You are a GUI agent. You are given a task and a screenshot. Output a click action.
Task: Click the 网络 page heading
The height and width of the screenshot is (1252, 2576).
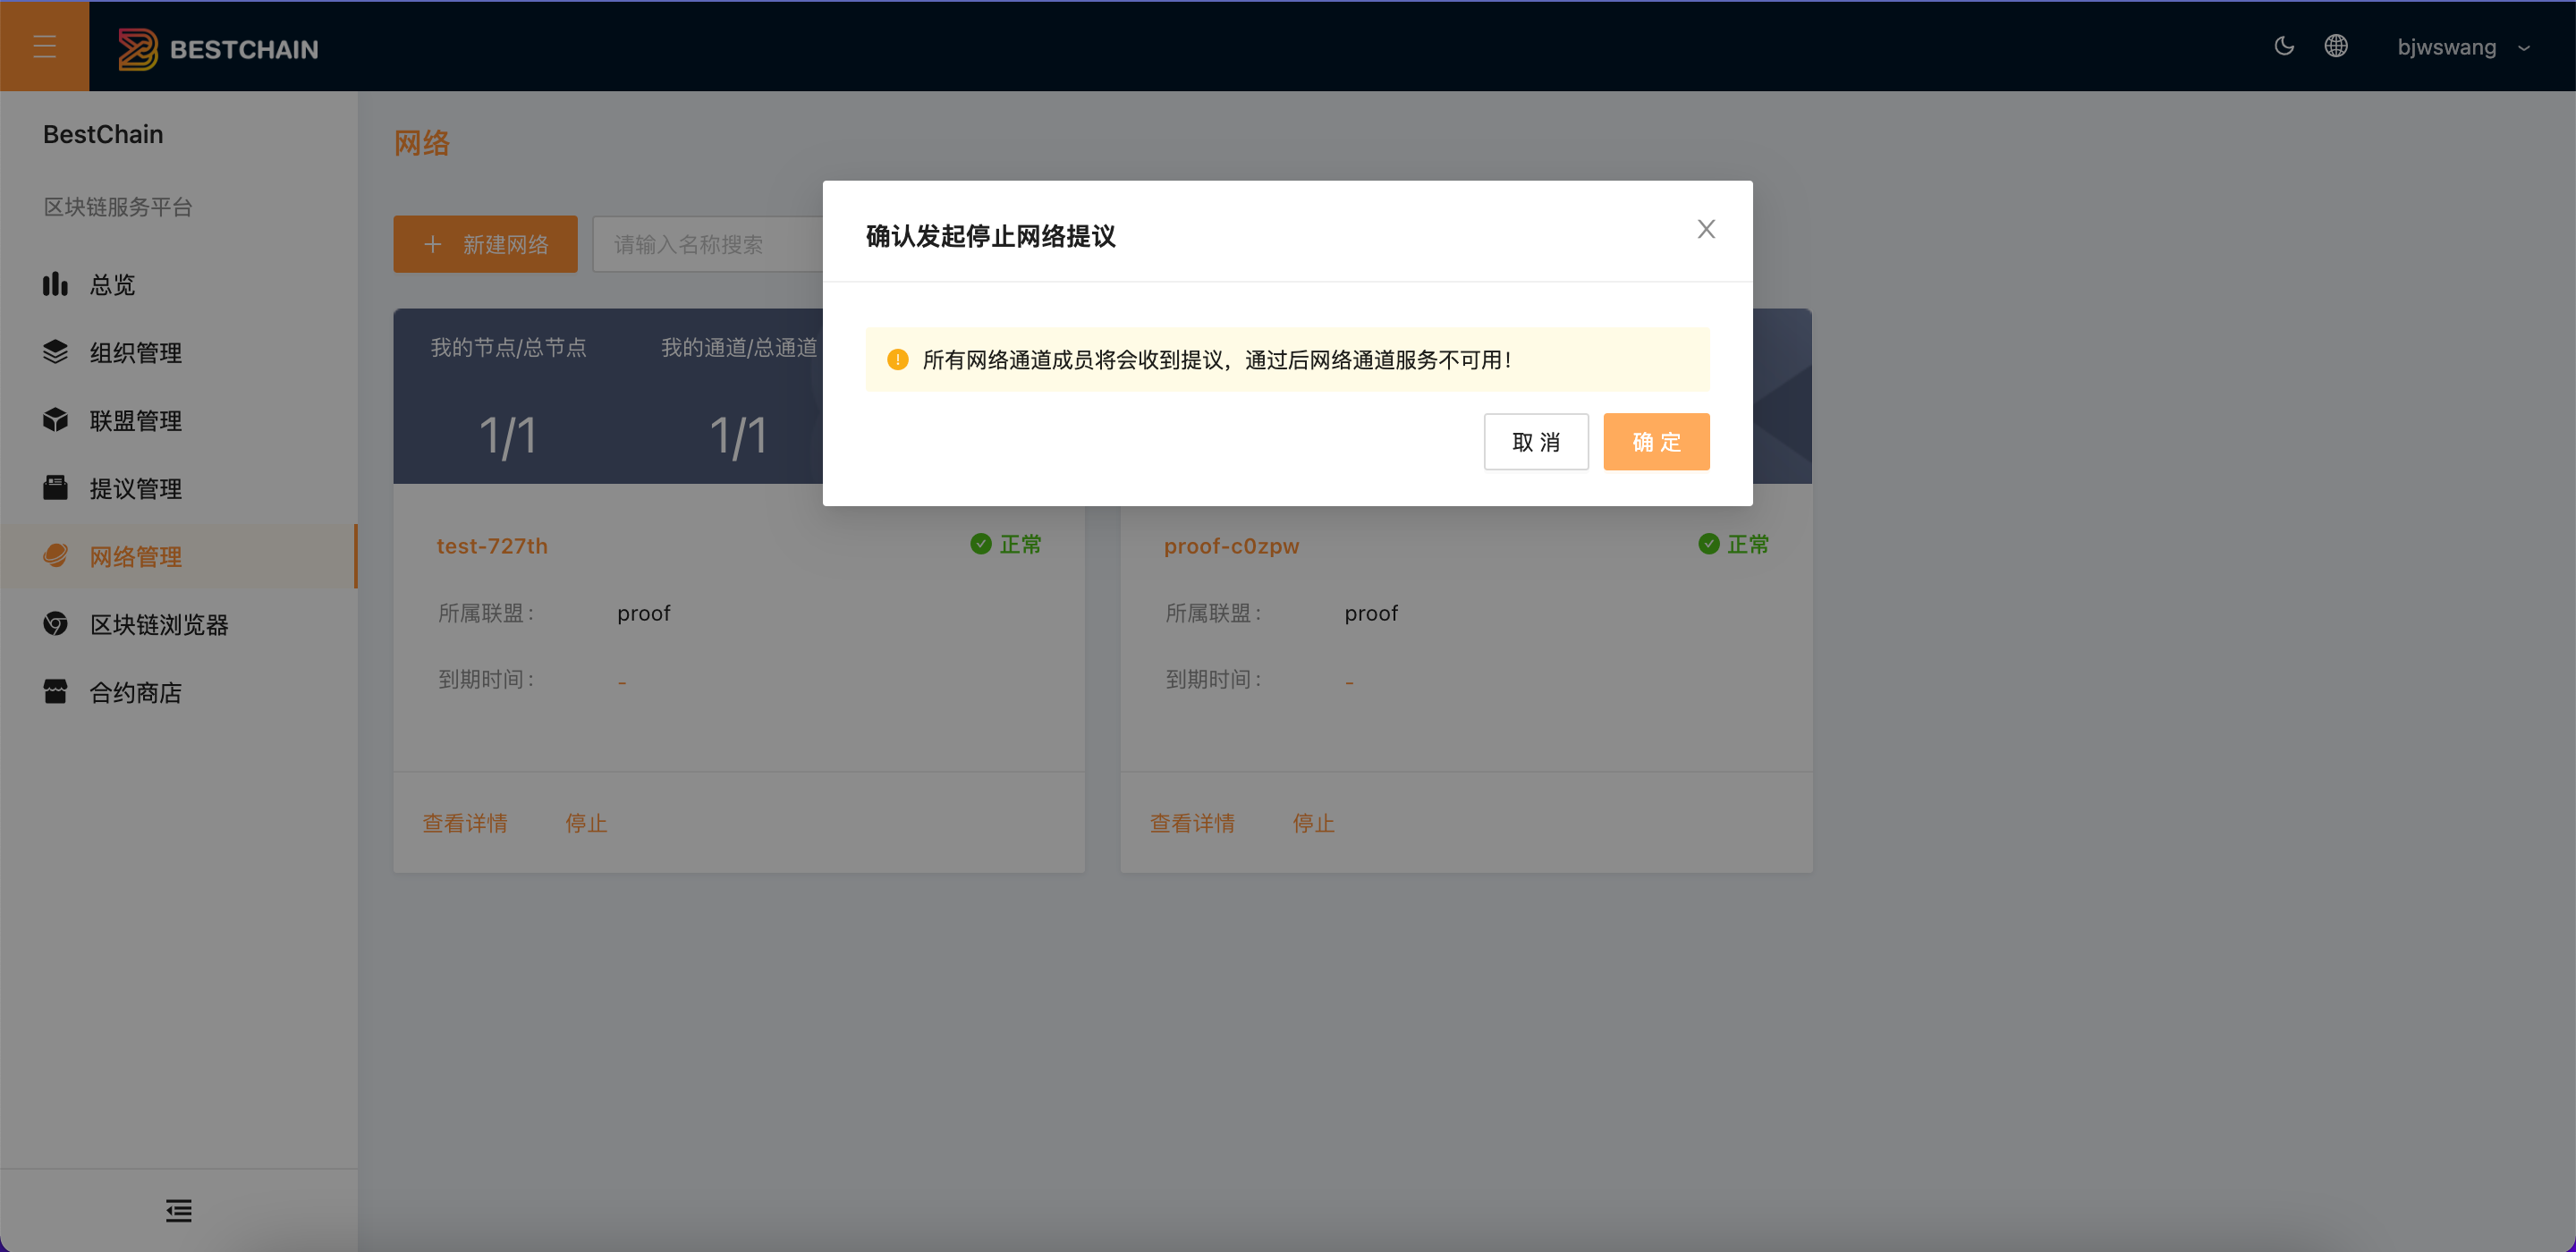[422, 144]
